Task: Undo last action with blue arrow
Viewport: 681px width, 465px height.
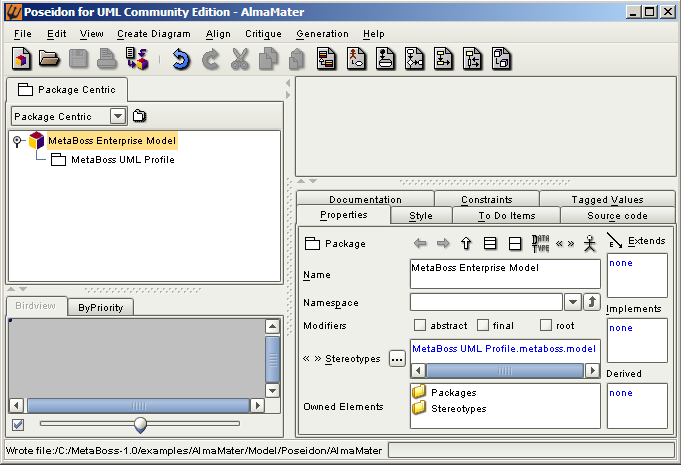Action: point(181,59)
